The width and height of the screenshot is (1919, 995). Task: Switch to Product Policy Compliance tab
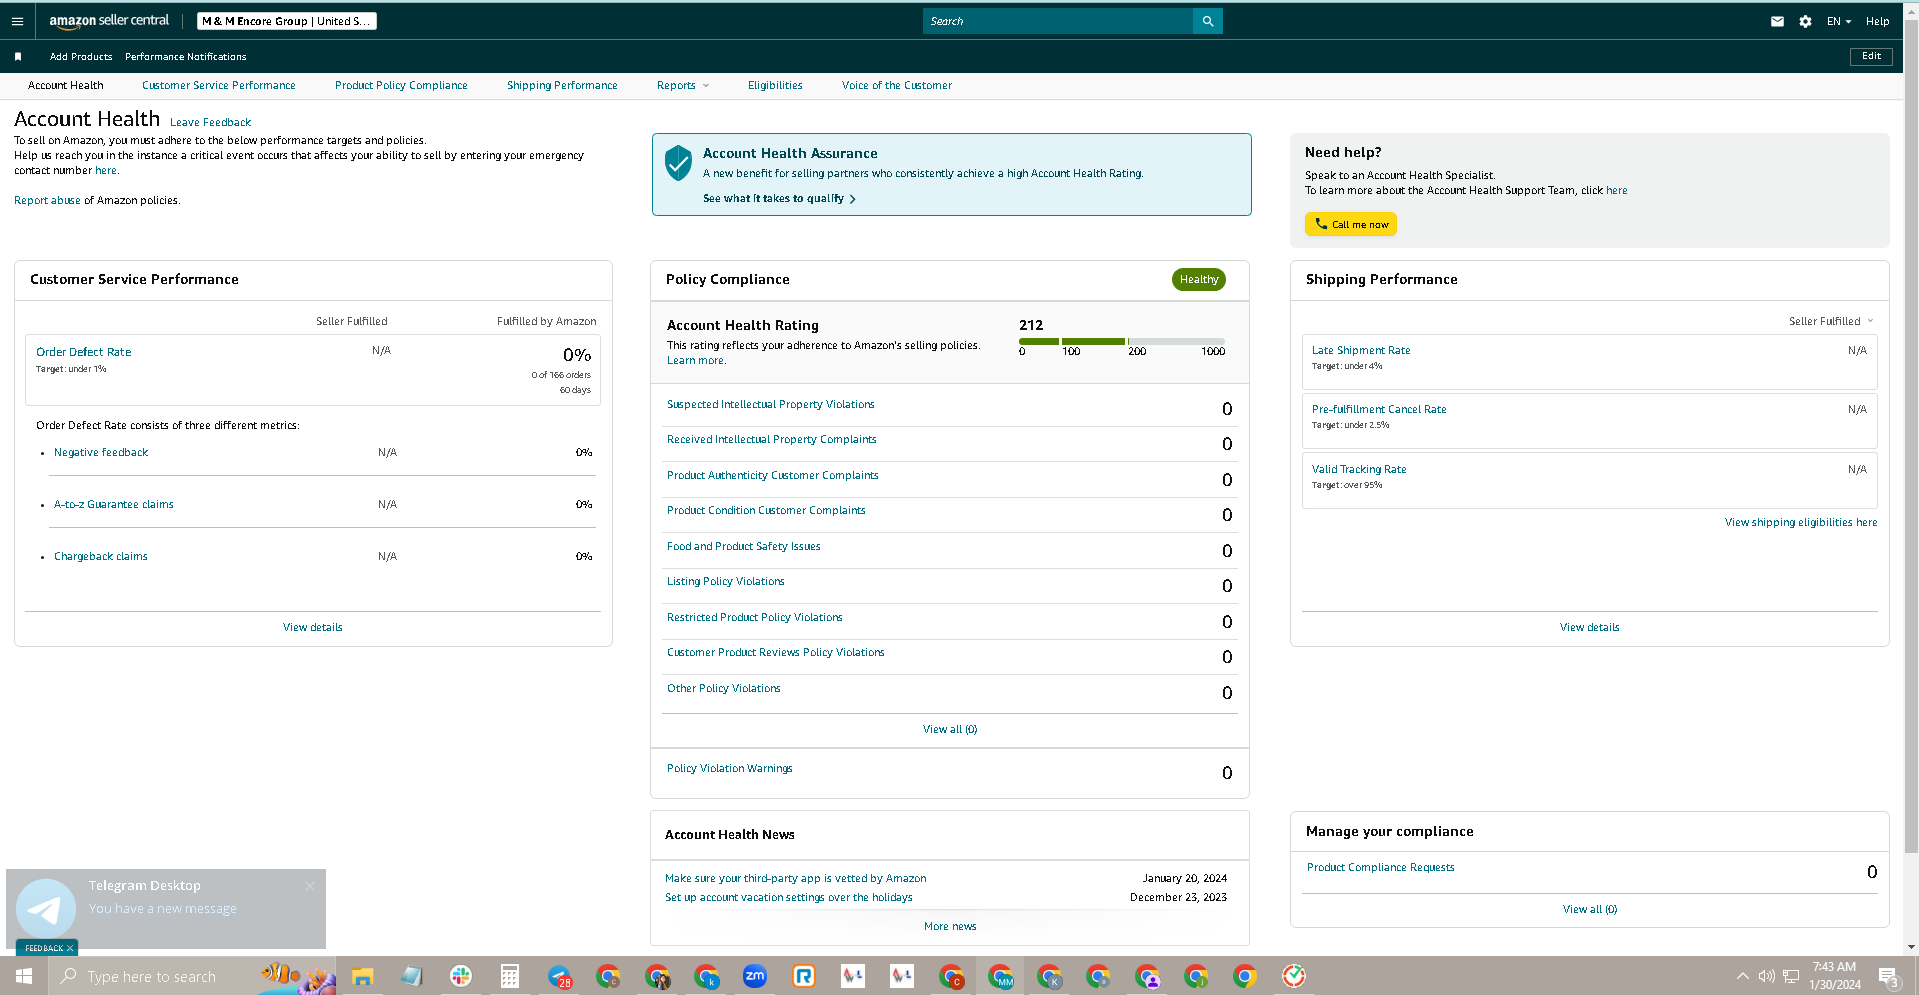coord(401,86)
